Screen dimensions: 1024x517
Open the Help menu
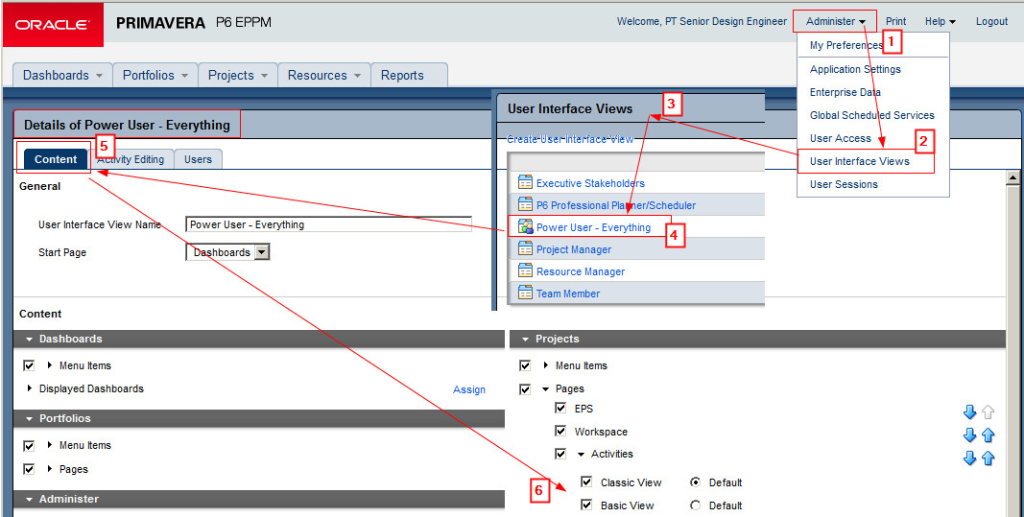[940, 22]
